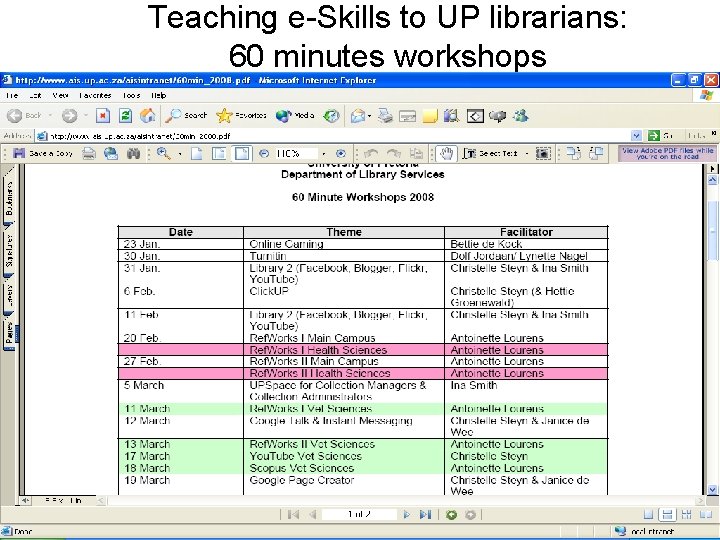
Task: Stop page loading with red X icon
Action: point(102,115)
